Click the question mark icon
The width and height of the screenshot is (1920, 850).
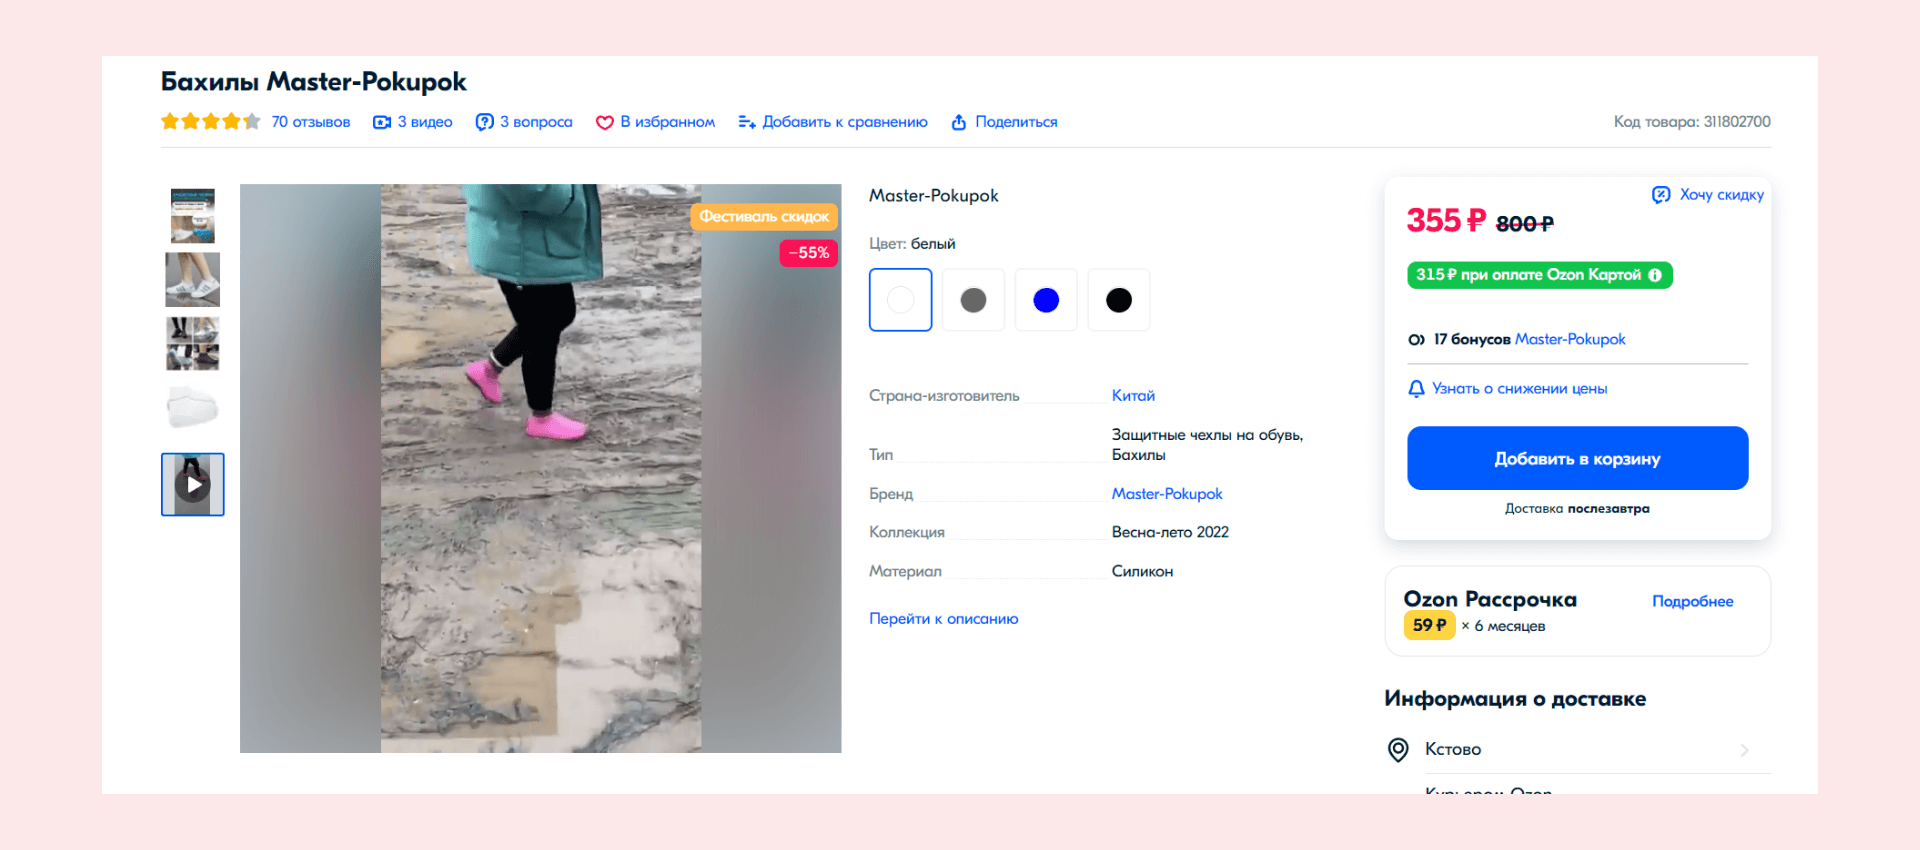tap(484, 122)
